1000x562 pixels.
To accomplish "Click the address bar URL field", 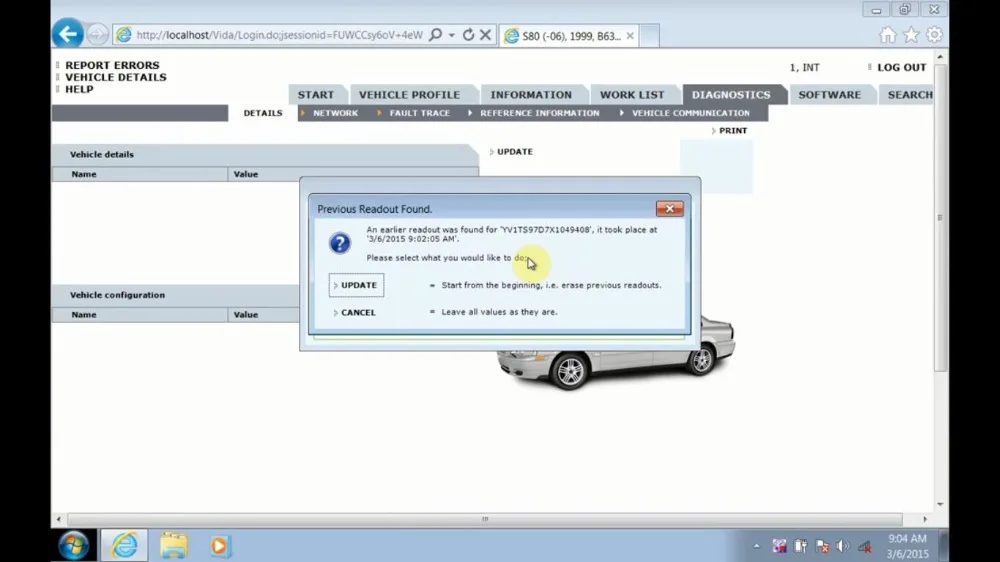I will click(x=279, y=35).
